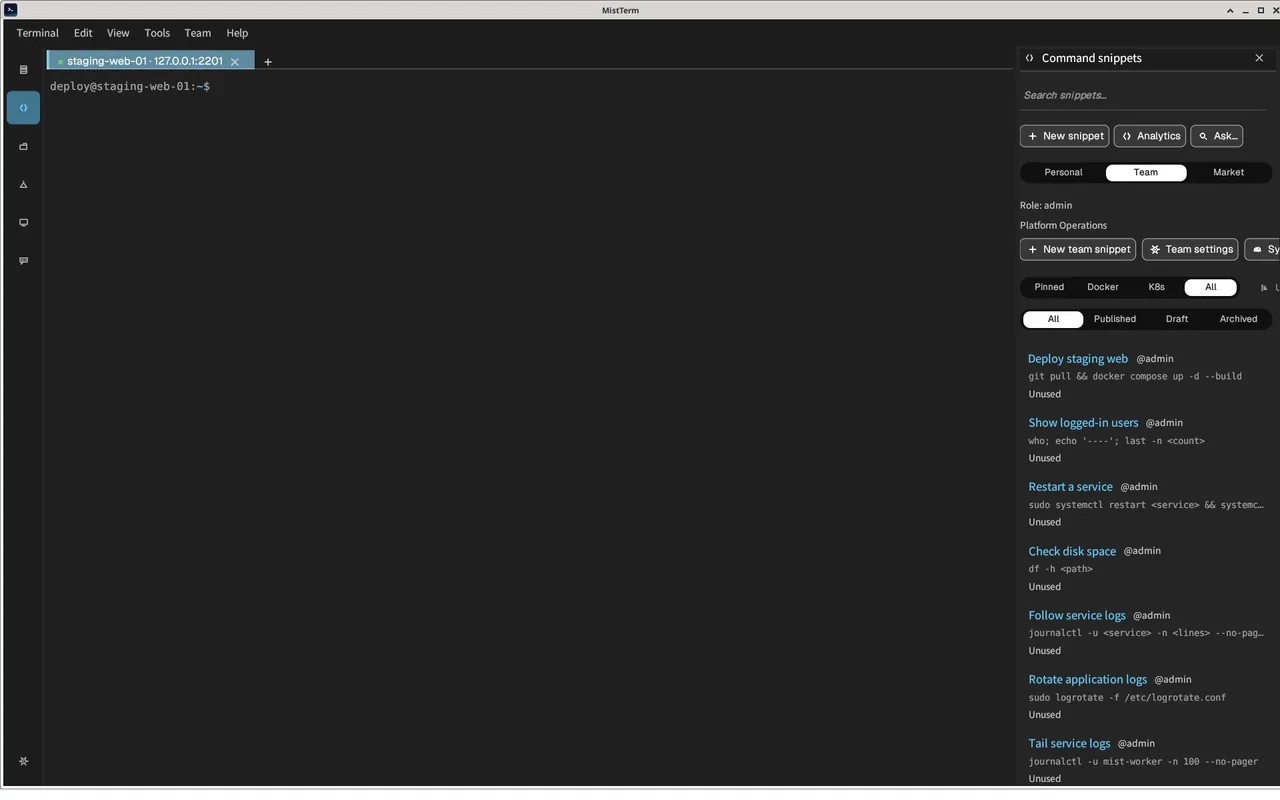Select the All tab beside Published

(1053, 319)
